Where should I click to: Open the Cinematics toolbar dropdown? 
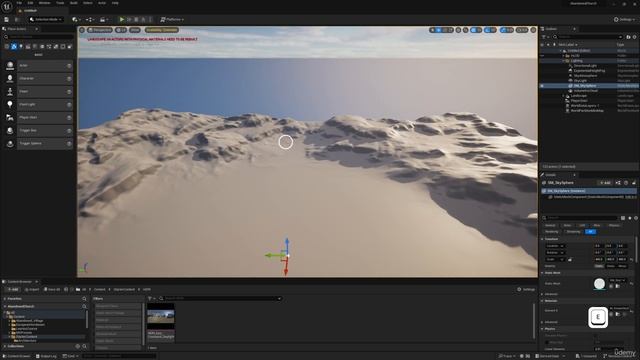tap(103, 19)
